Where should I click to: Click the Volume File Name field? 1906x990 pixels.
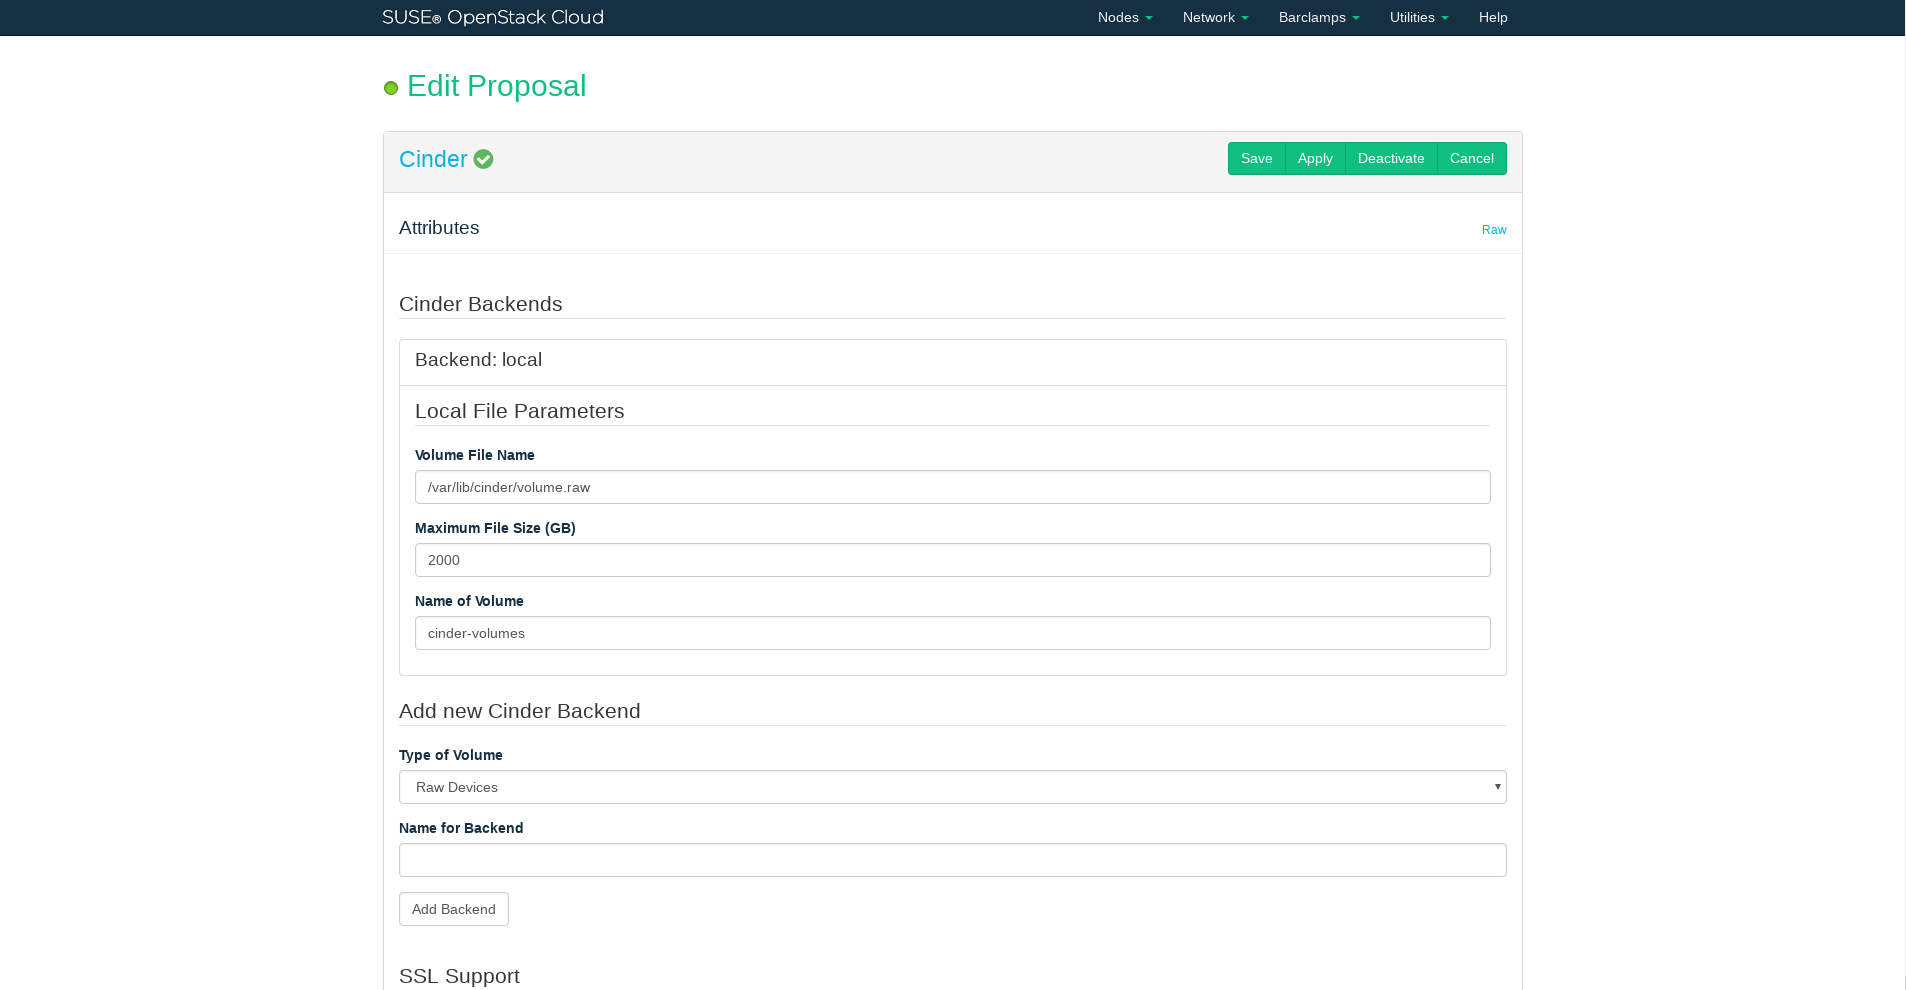tap(952, 487)
